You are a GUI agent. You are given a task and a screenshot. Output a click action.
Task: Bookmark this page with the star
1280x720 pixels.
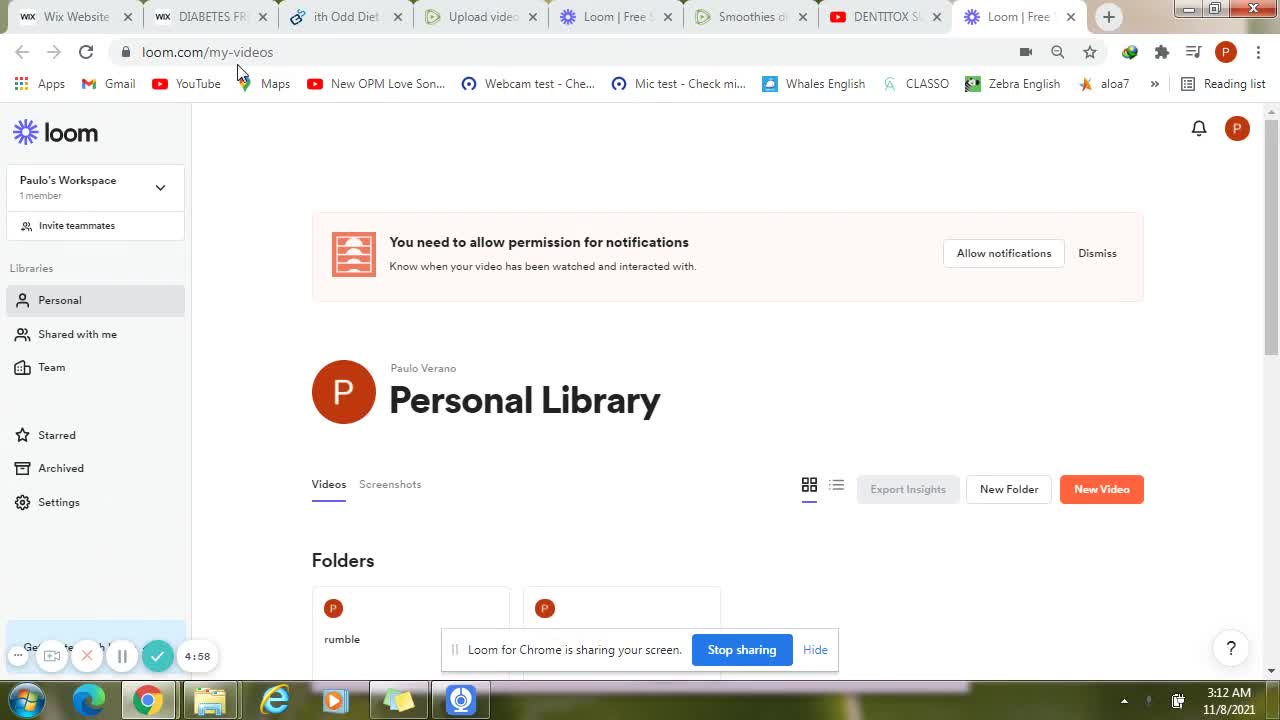[1090, 52]
